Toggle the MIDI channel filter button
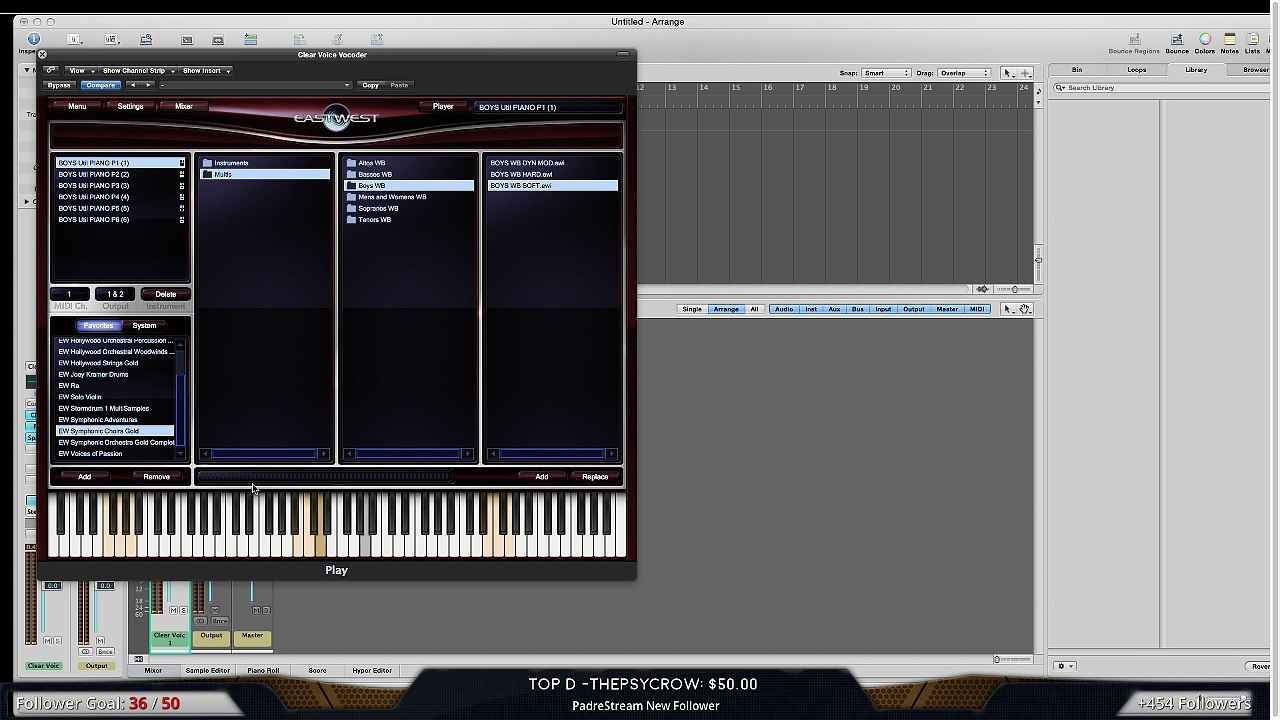 point(977,309)
